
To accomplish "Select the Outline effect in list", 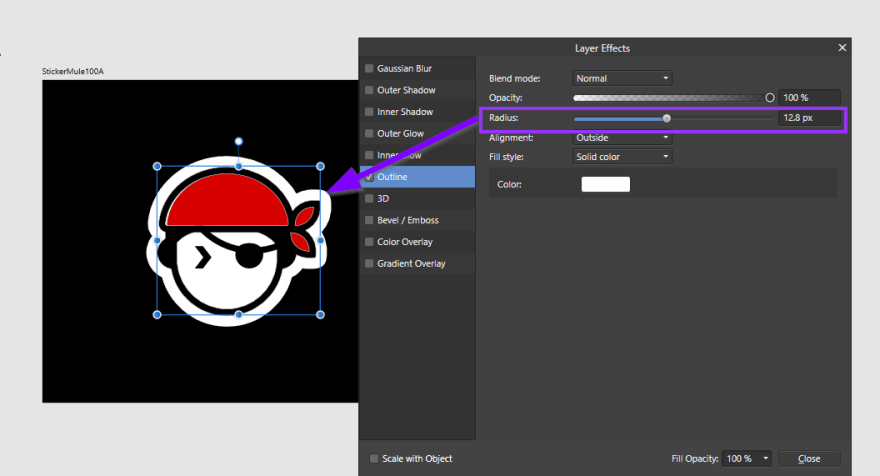I will point(398,177).
